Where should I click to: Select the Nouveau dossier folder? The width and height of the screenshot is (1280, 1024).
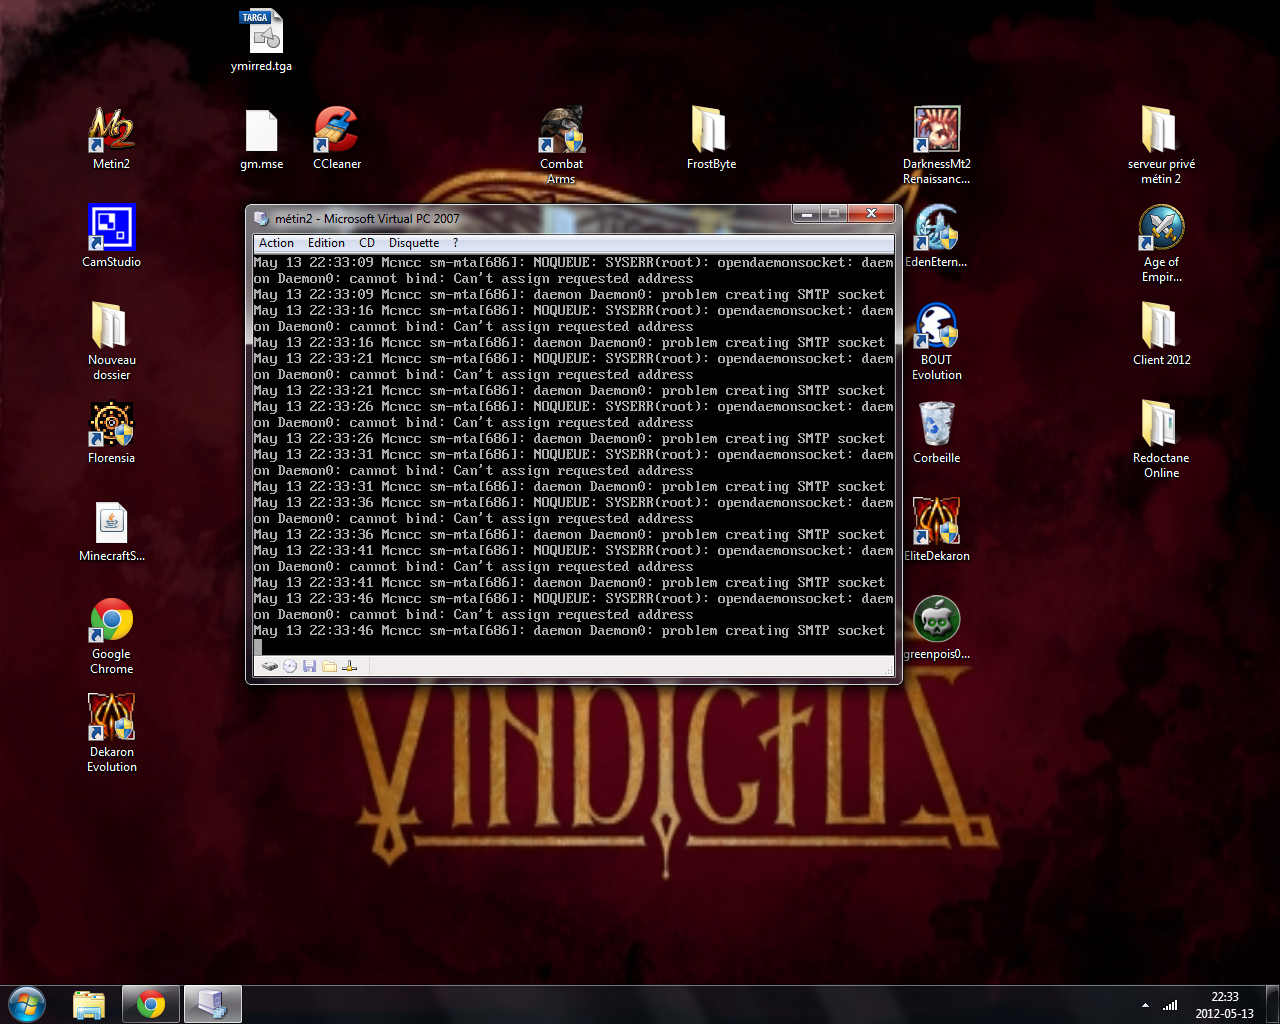(111, 341)
